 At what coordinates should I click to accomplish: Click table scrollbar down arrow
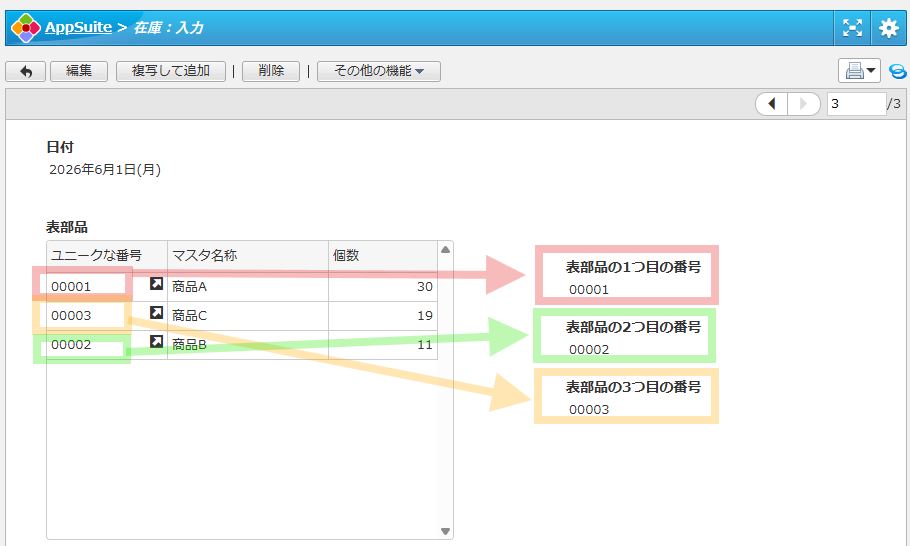click(x=445, y=531)
